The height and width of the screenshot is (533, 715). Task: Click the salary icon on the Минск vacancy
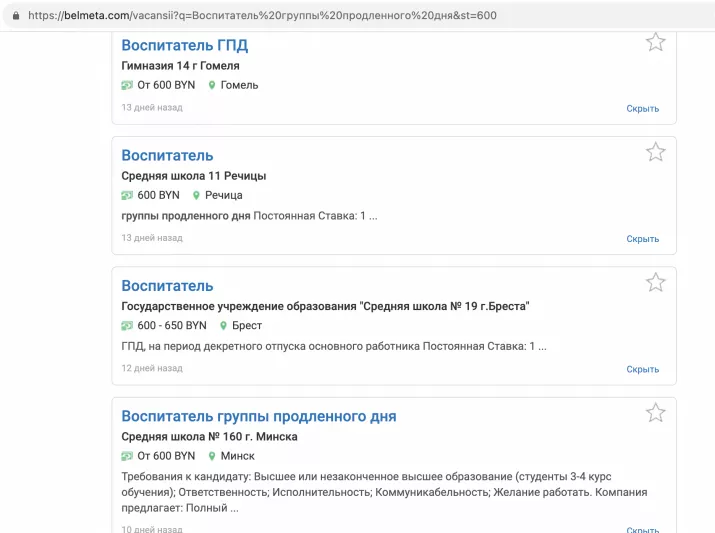tap(127, 456)
